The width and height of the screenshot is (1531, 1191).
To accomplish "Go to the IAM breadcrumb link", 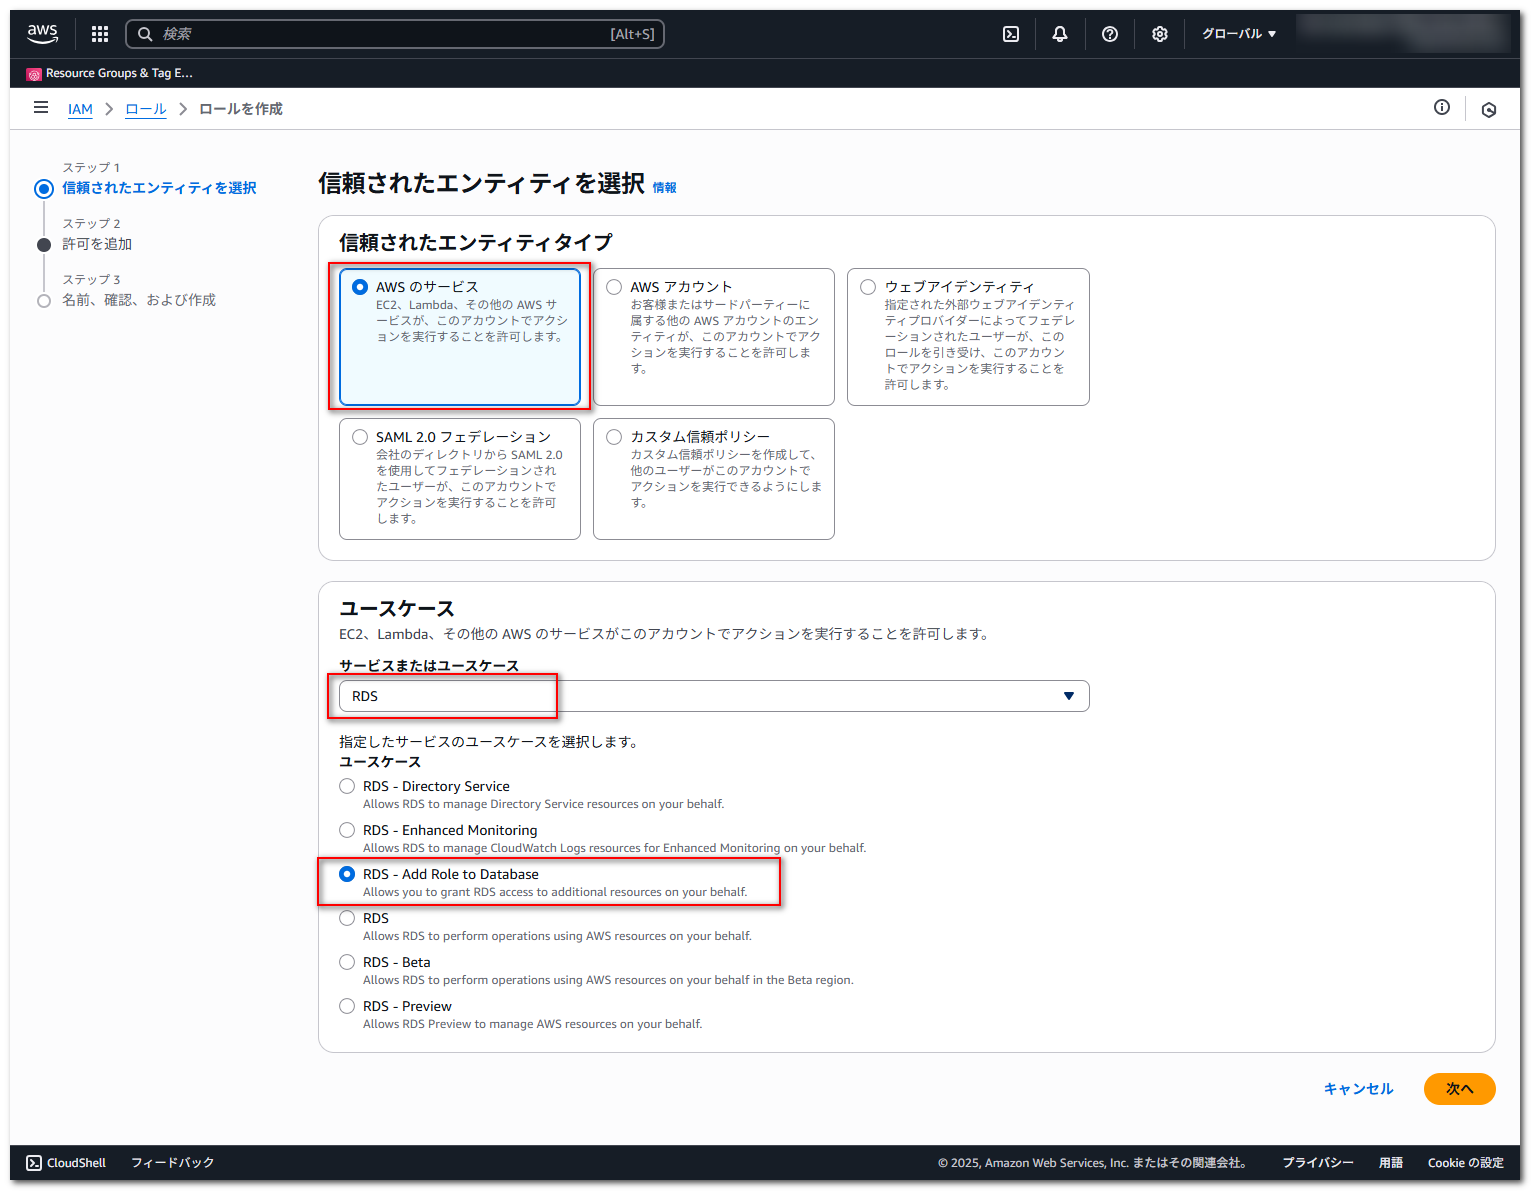I will pos(80,109).
